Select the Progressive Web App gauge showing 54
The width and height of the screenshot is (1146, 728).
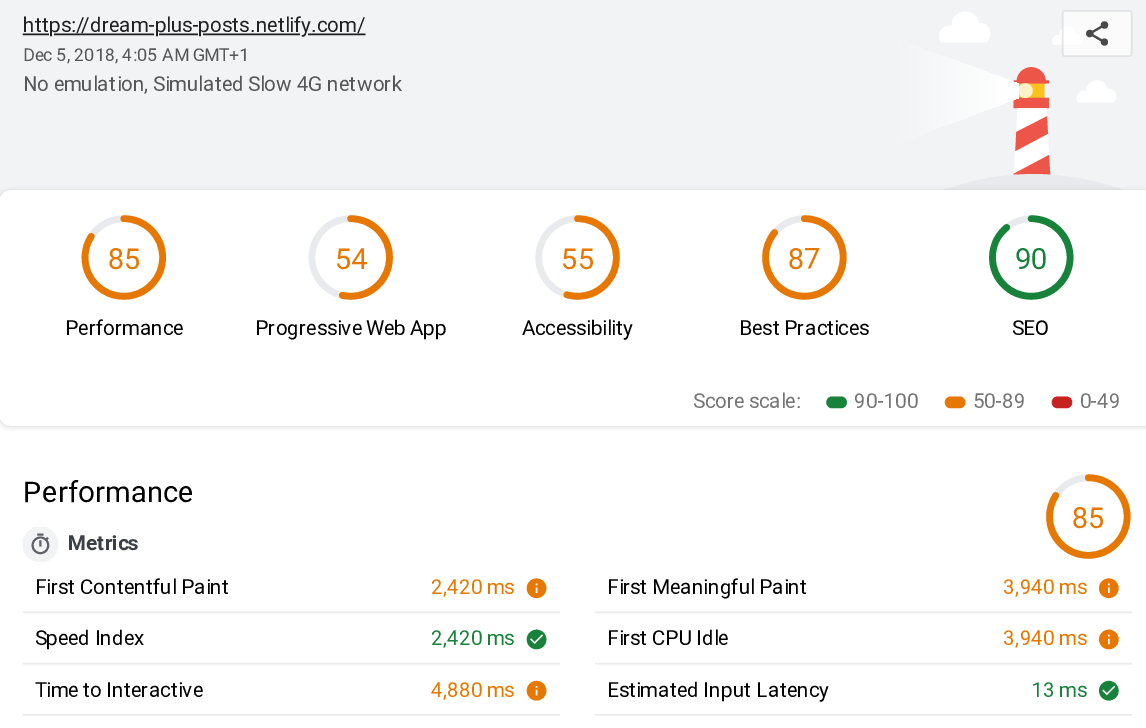[351, 259]
